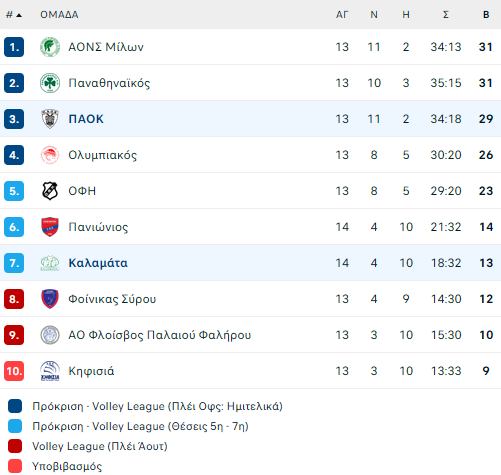Image resolution: width=501 pixels, height=475 pixels.
Task: Click the ΟΦΗ black shield logo
Action: 50,191
